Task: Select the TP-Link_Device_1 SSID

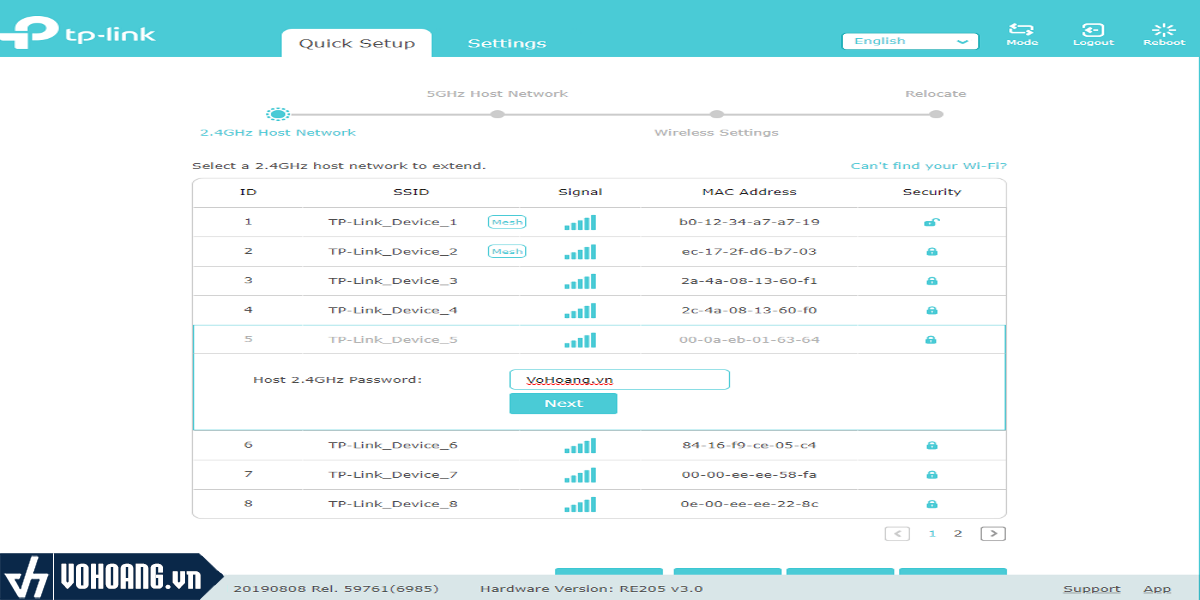Action: 393,222
